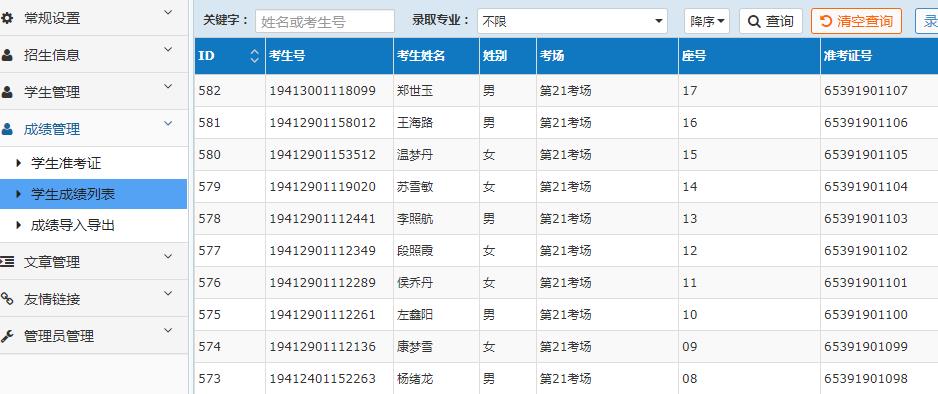
Task: Click 考生号 19412901158012
Action: 322,123
